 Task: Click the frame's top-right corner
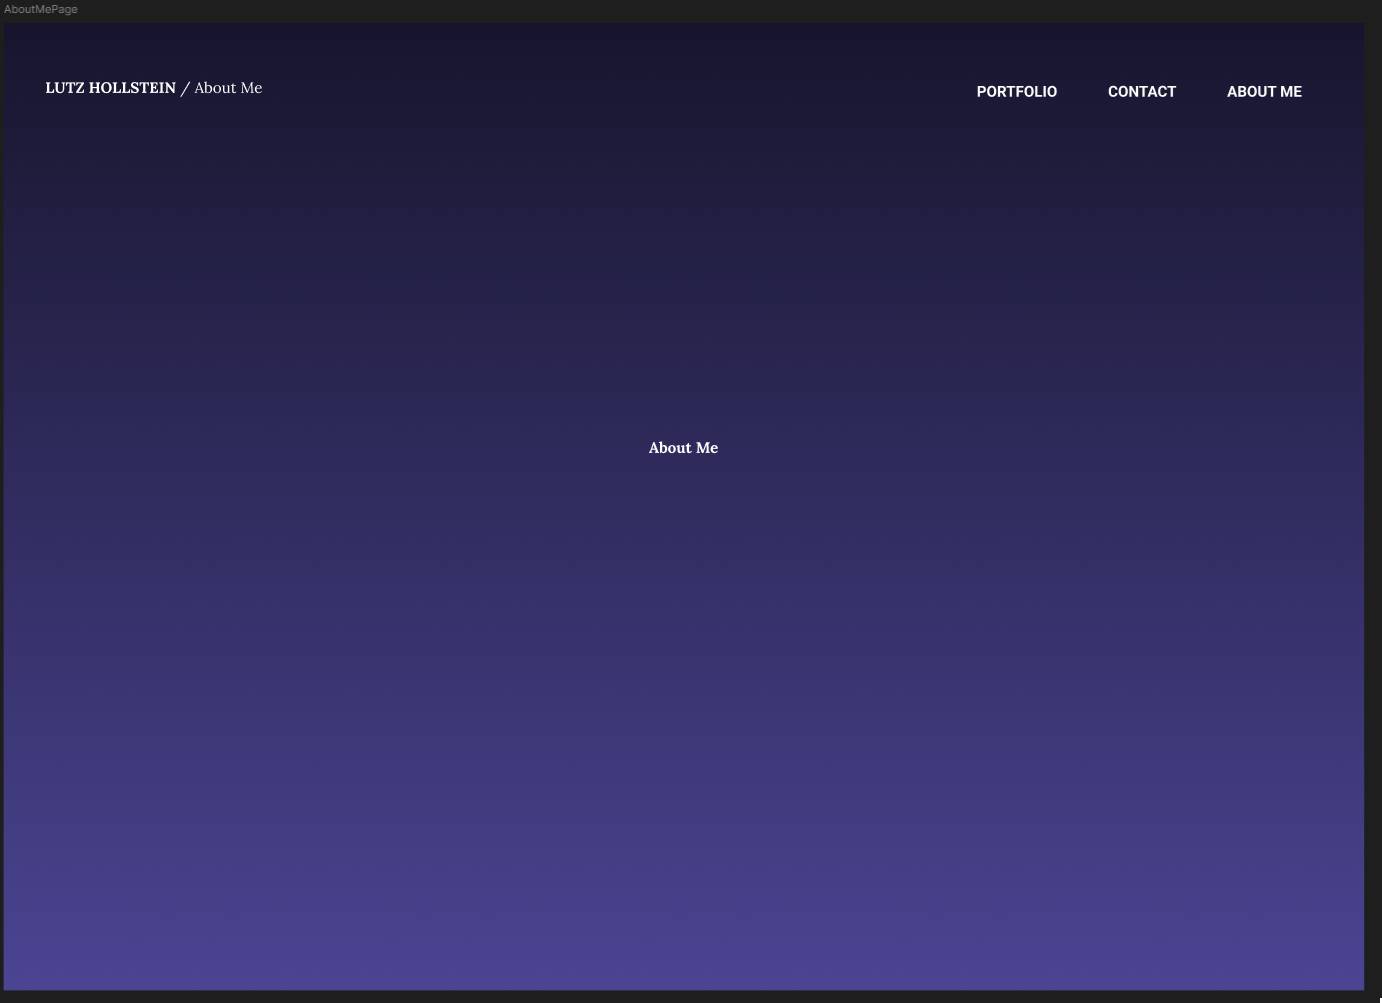(1363, 25)
